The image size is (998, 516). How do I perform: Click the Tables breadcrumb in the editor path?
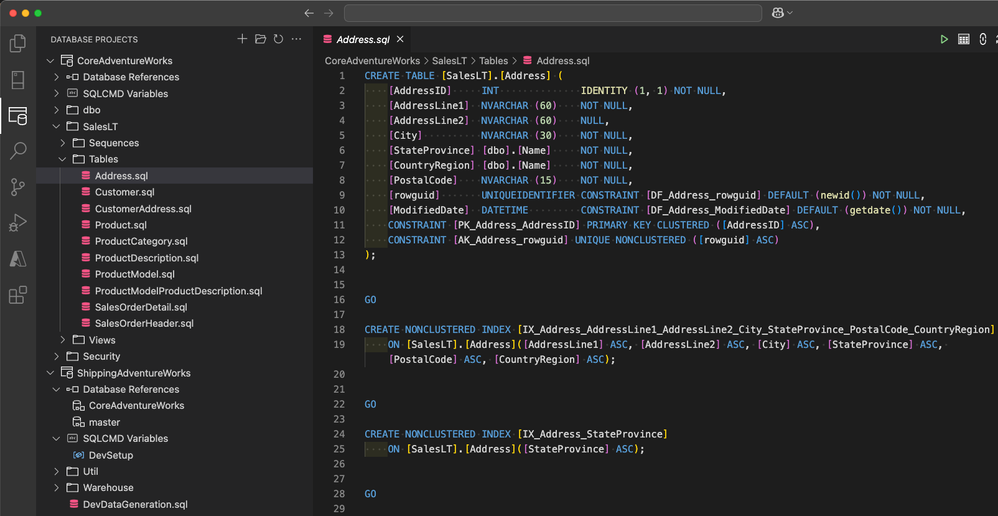(493, 61)
